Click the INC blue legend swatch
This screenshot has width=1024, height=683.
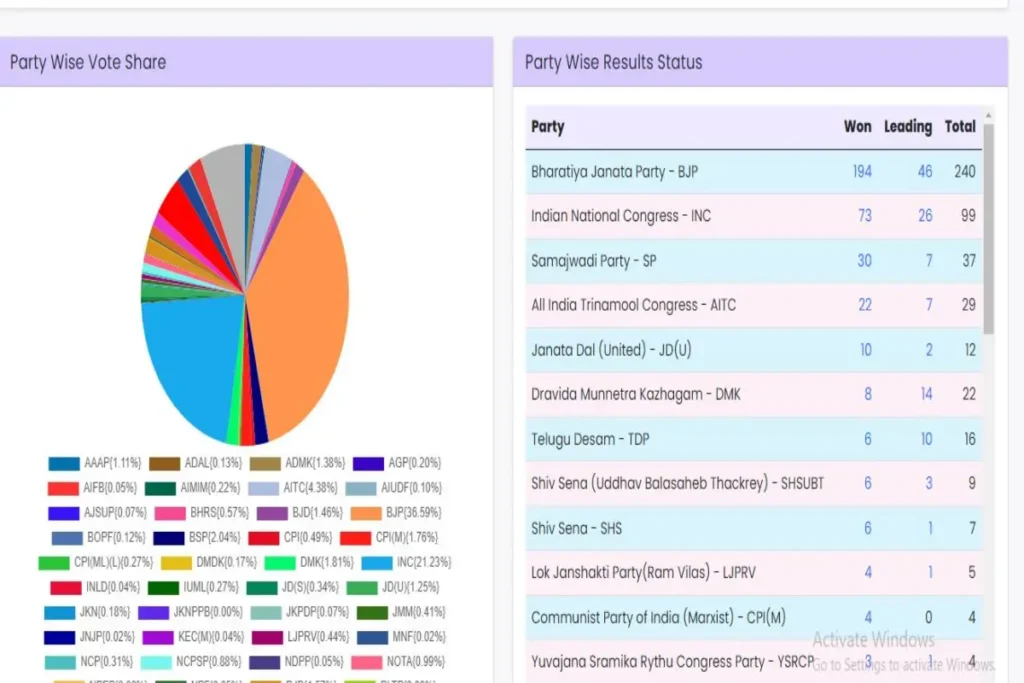click(x=377, y=563)
